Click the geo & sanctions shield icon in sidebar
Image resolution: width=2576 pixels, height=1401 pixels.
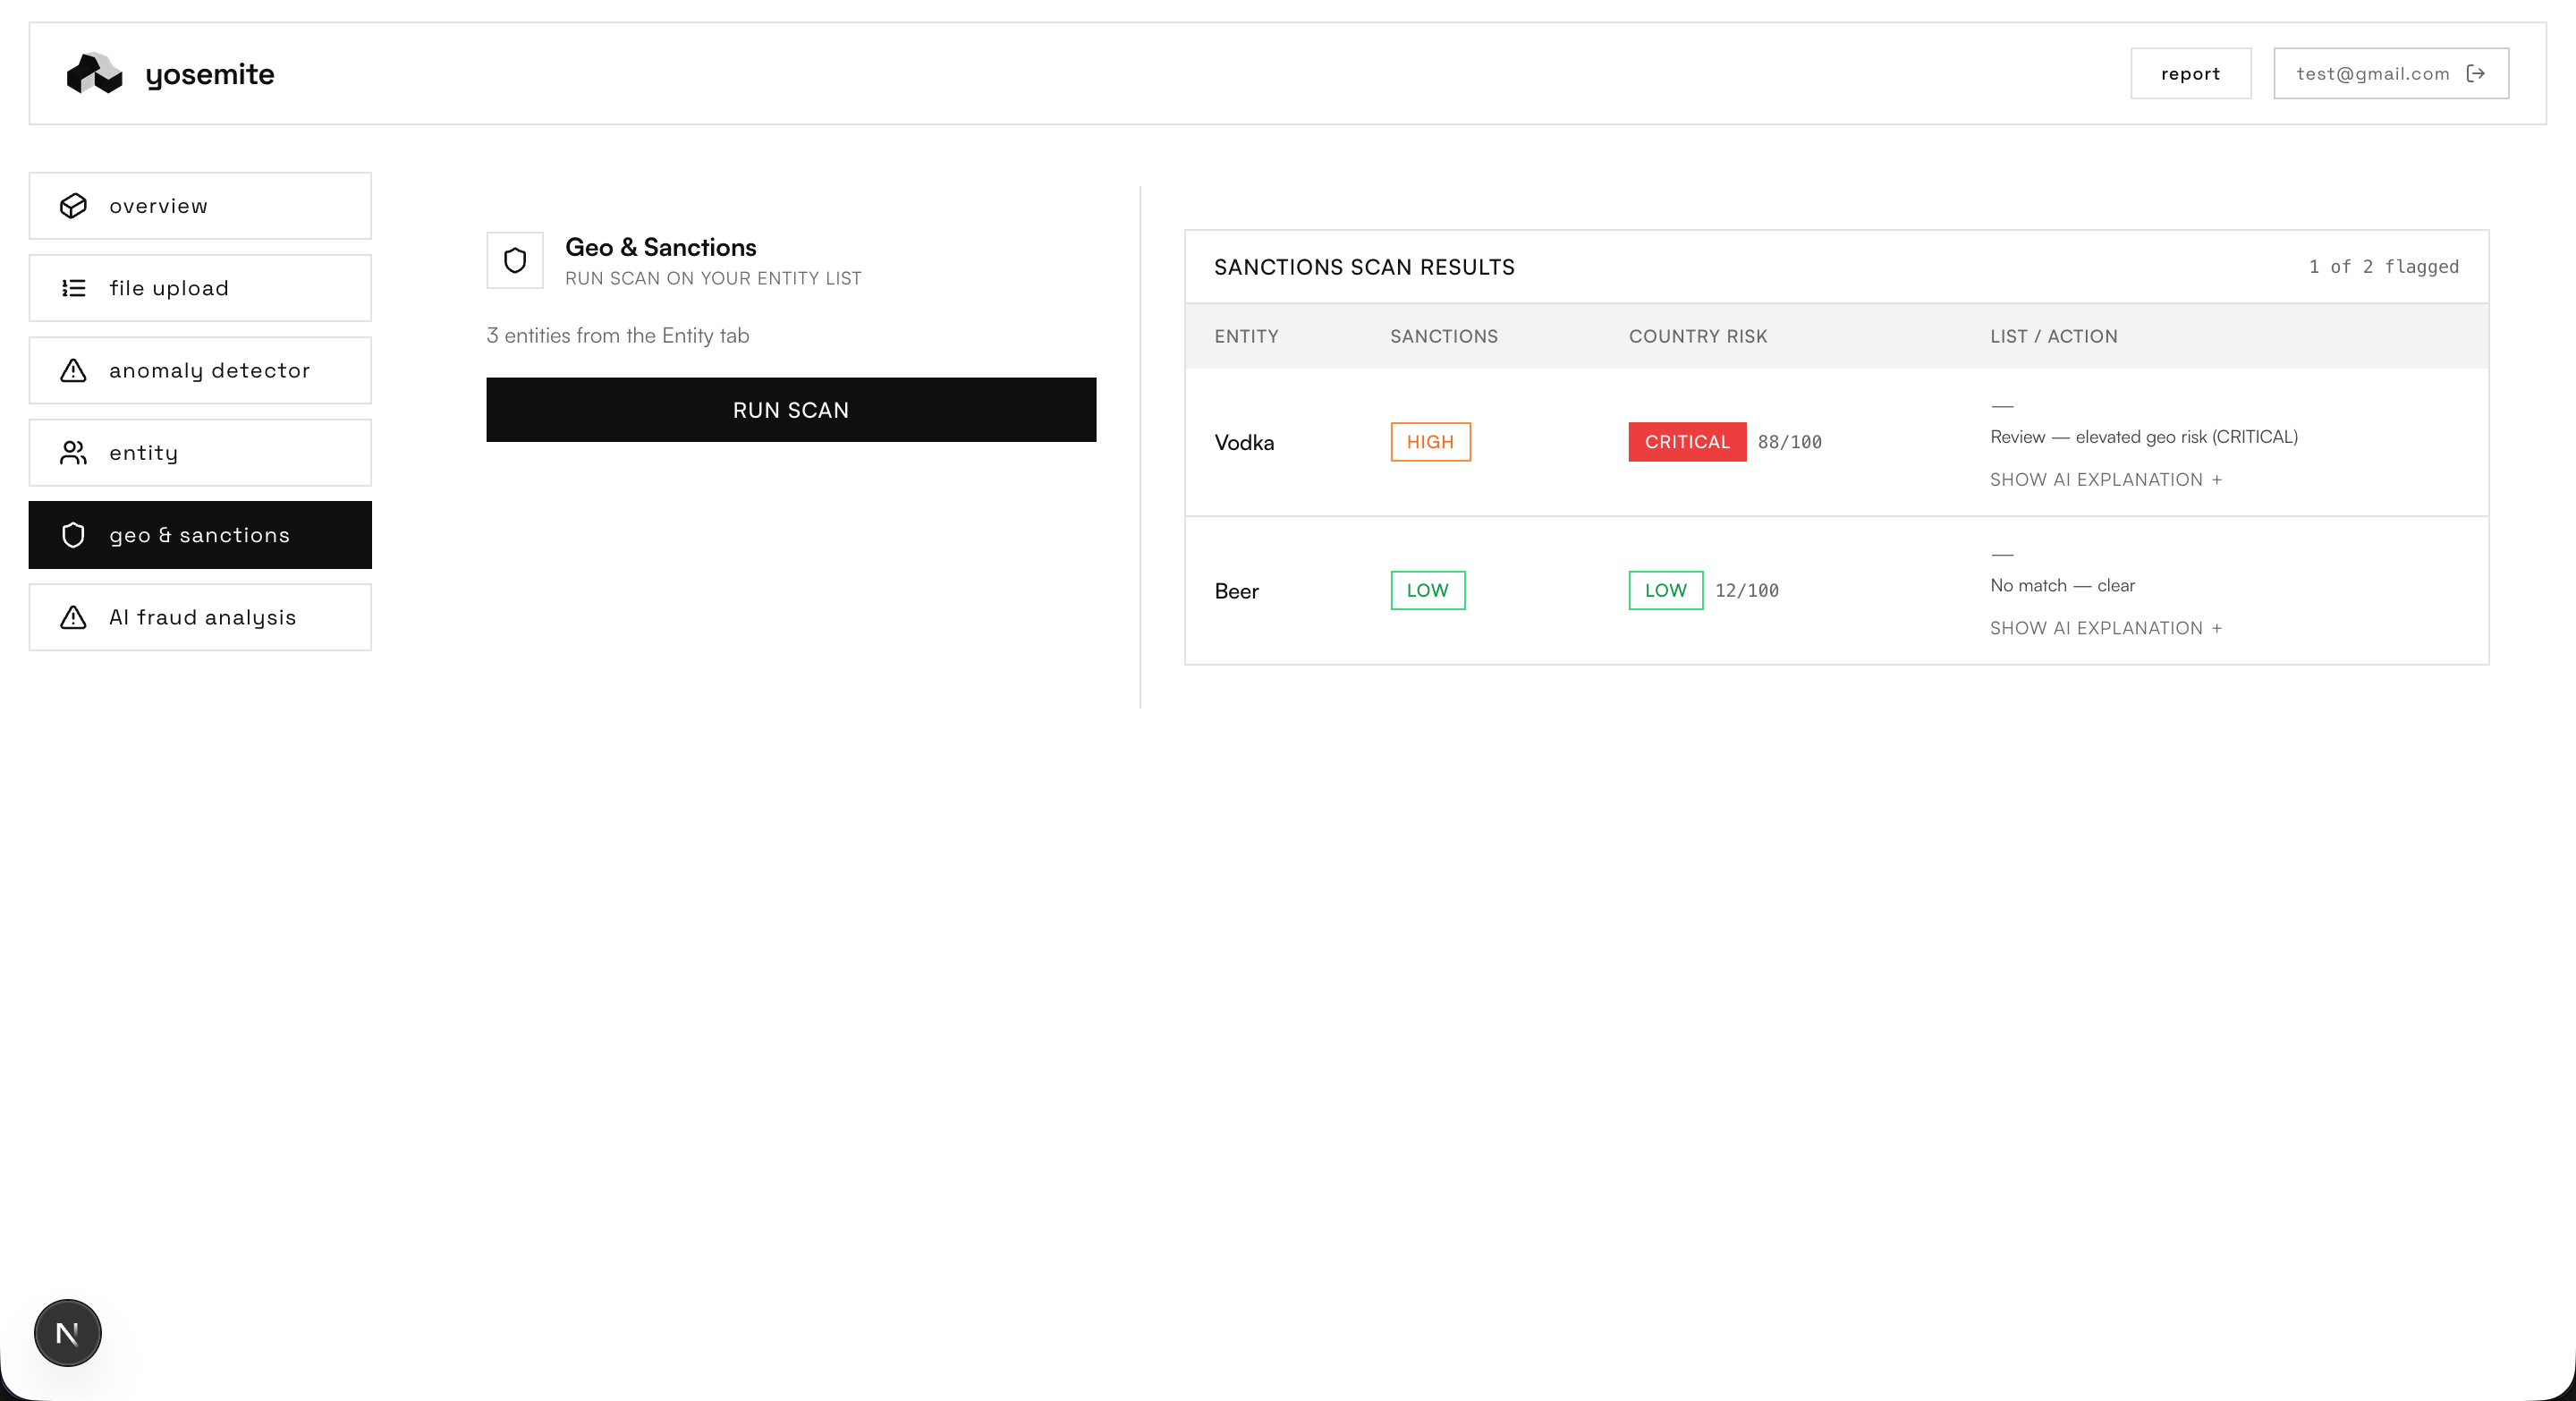73,535
